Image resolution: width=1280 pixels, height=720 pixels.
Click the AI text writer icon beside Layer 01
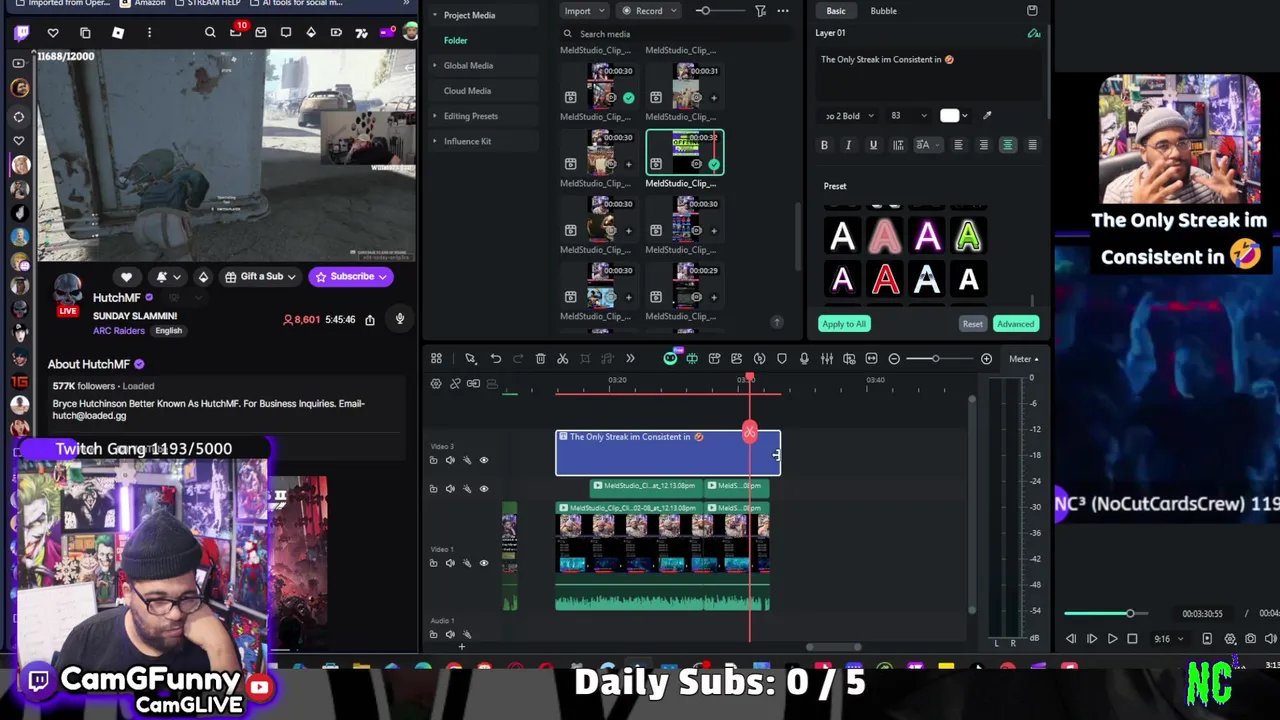click(1034, 33)
